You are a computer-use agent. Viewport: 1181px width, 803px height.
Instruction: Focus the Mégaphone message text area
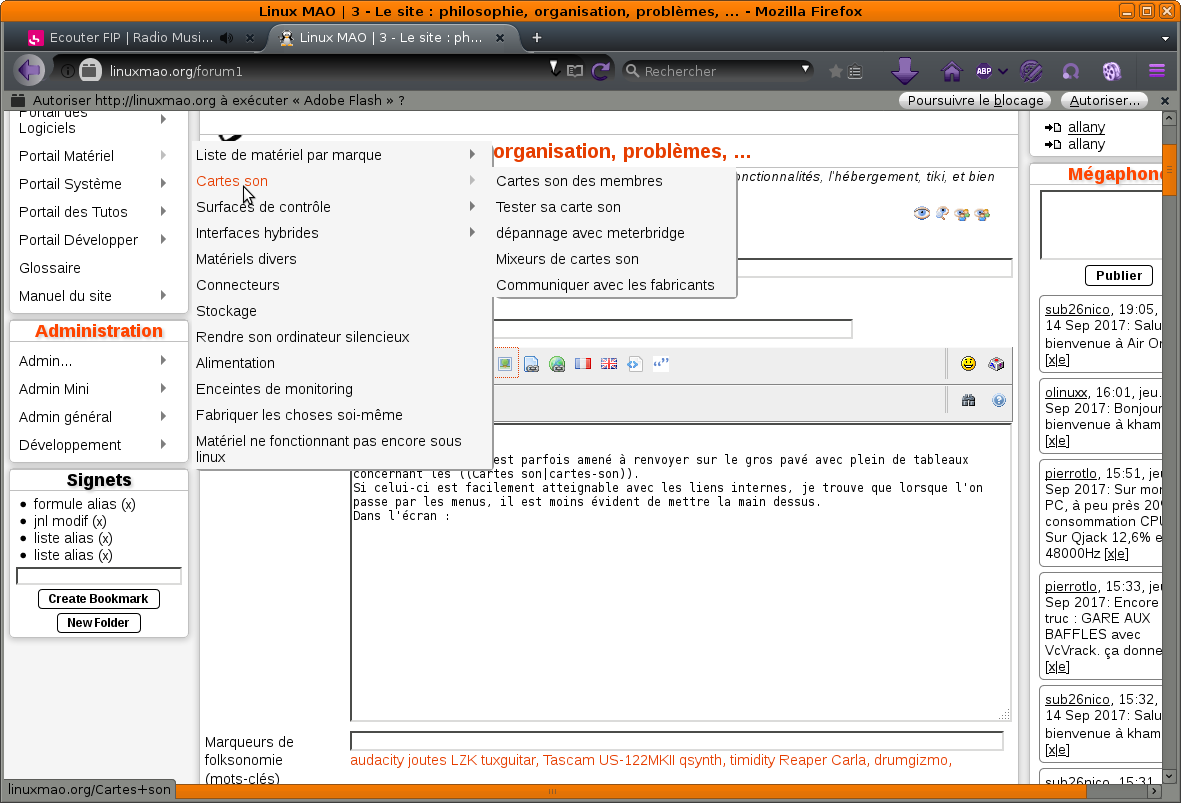pos(1100,224)
